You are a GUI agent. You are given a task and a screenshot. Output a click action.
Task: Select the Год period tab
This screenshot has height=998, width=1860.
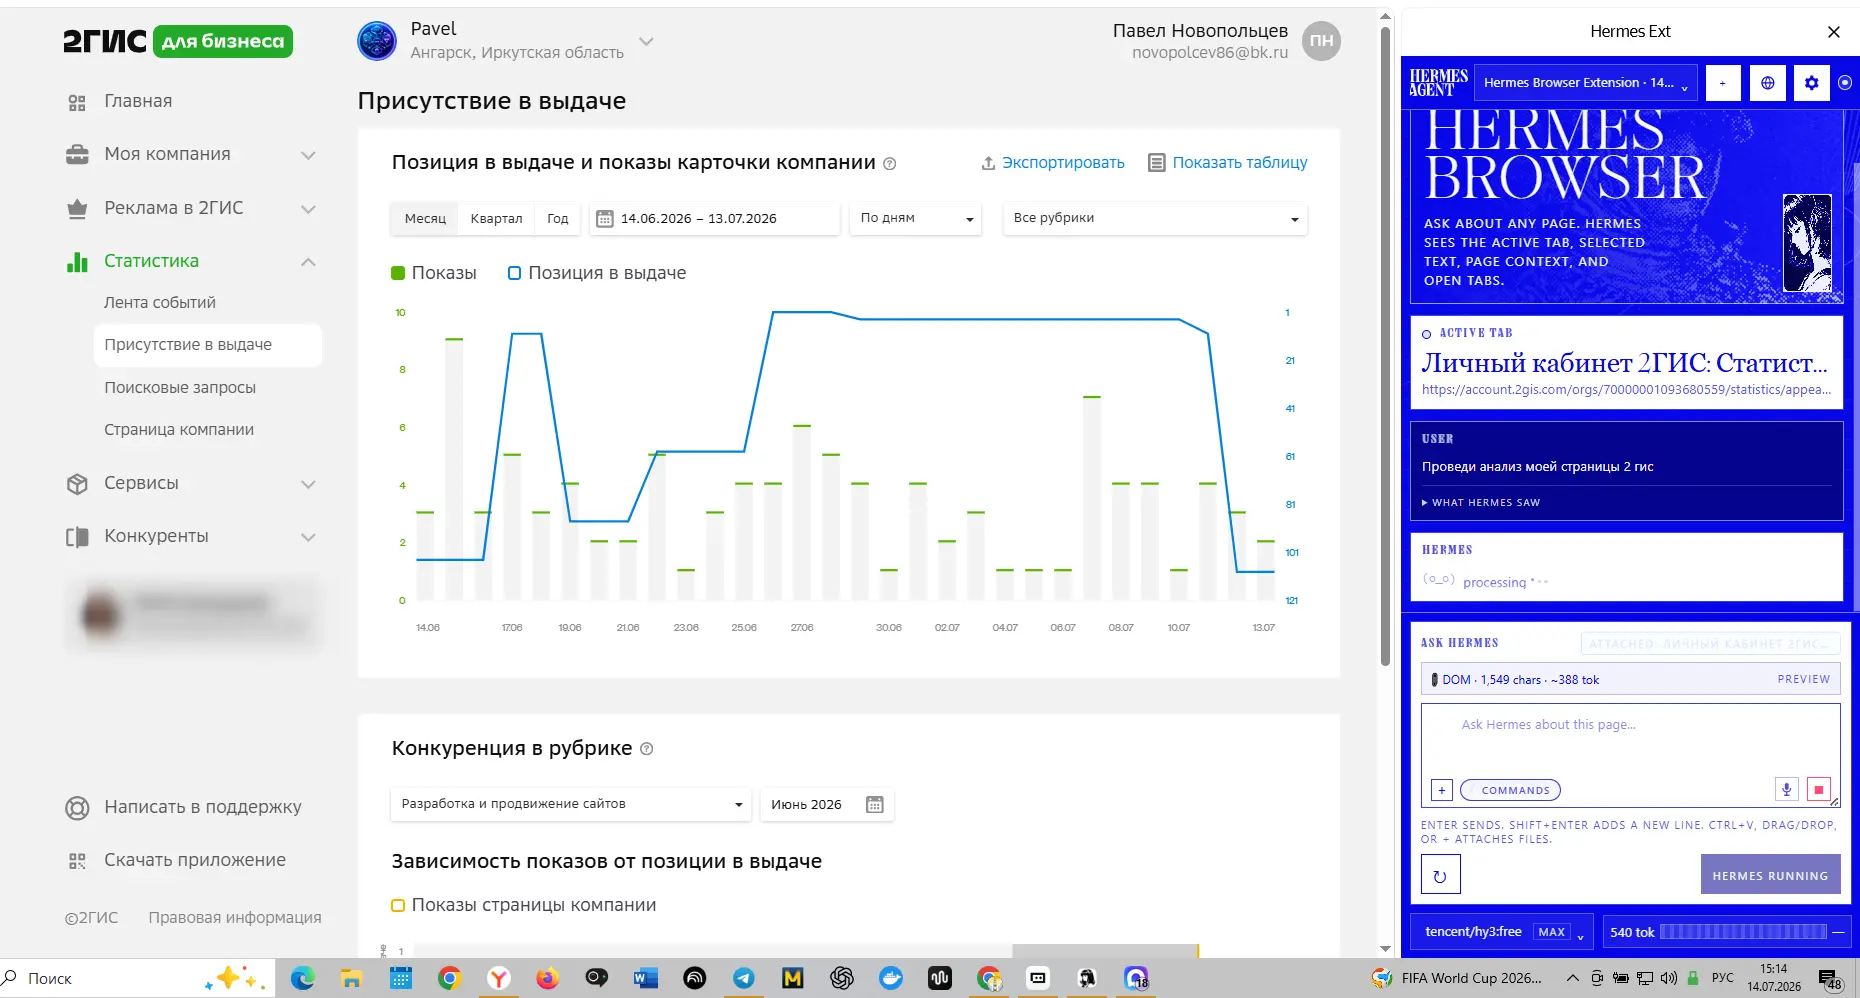(x=558, y=218)
